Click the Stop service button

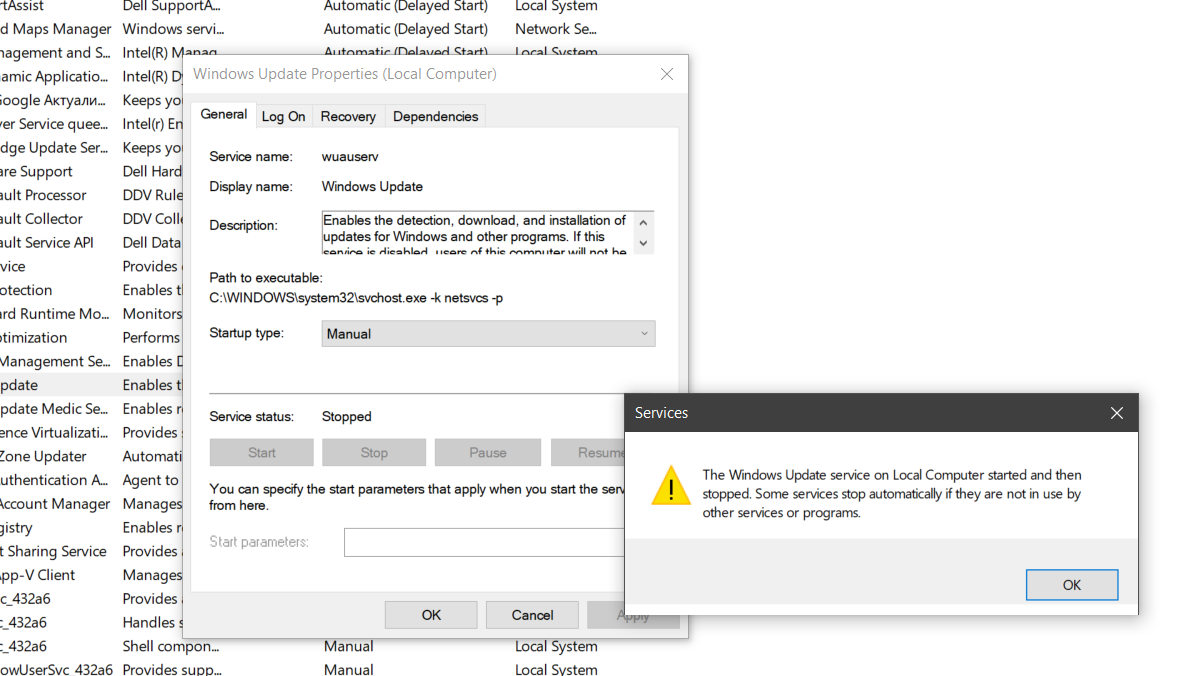(x=374, y=453)
